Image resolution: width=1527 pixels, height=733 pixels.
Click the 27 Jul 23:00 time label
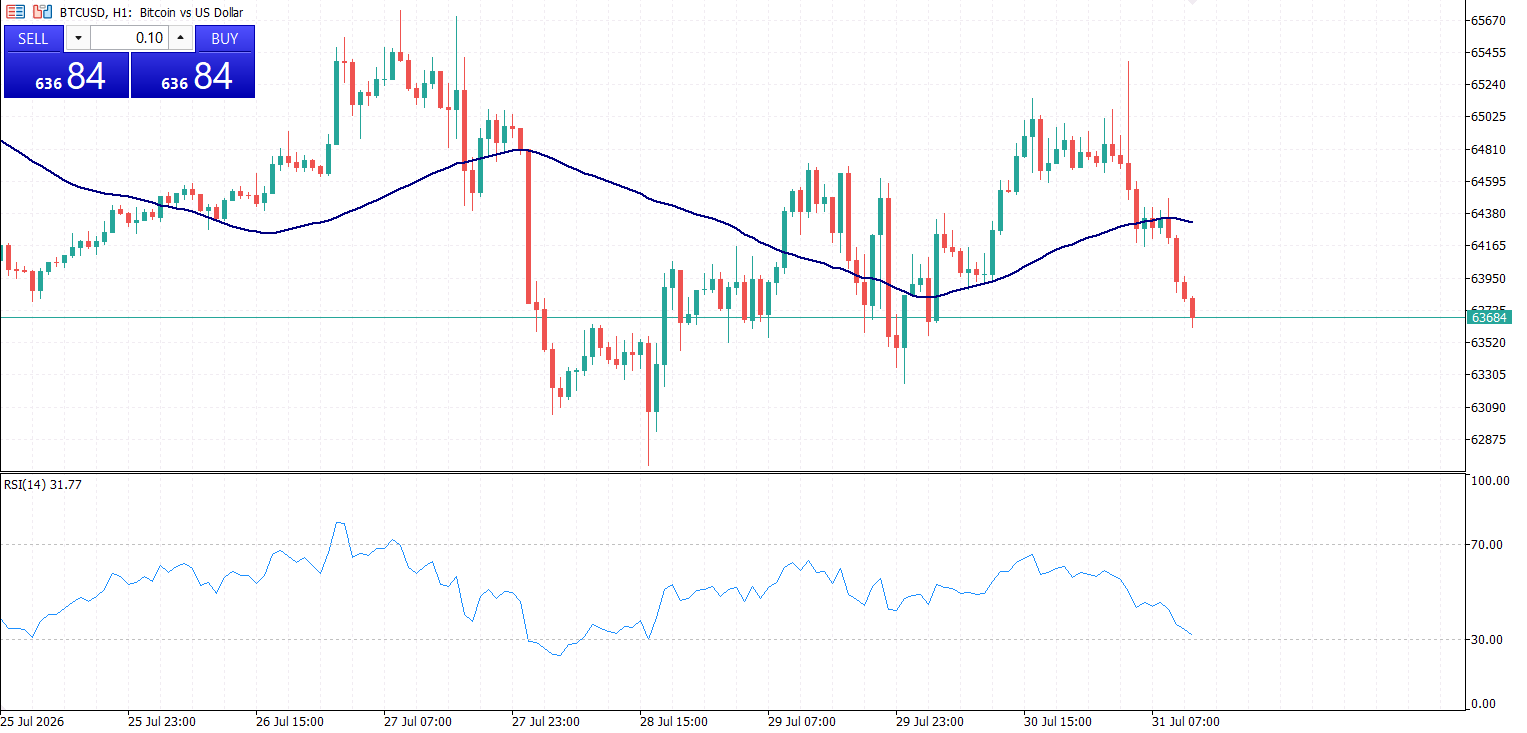[x=545, y=721]
